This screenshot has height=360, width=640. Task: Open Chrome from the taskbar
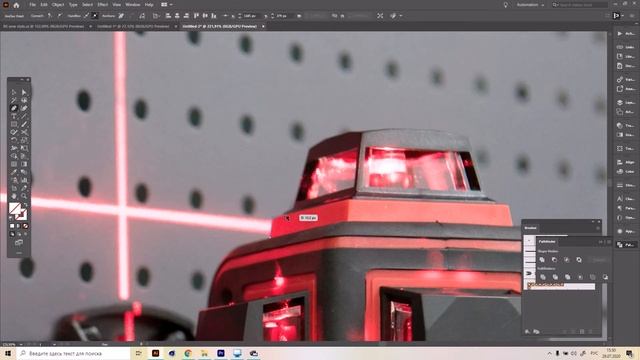tap(188, 353)
